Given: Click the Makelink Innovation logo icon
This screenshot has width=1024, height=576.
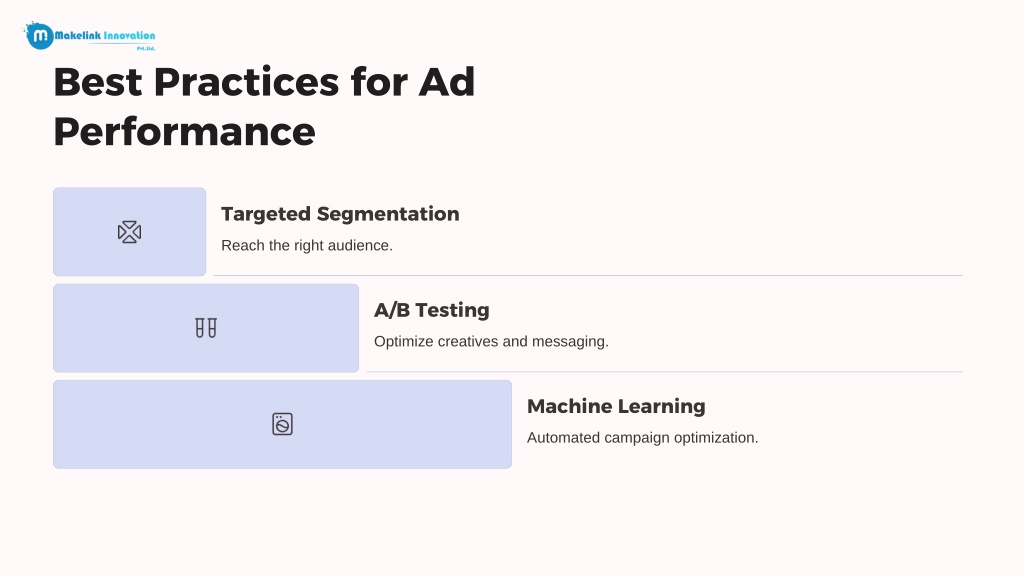Looking at the screenshot, I should pyautogui.click(x=39, y=36).
